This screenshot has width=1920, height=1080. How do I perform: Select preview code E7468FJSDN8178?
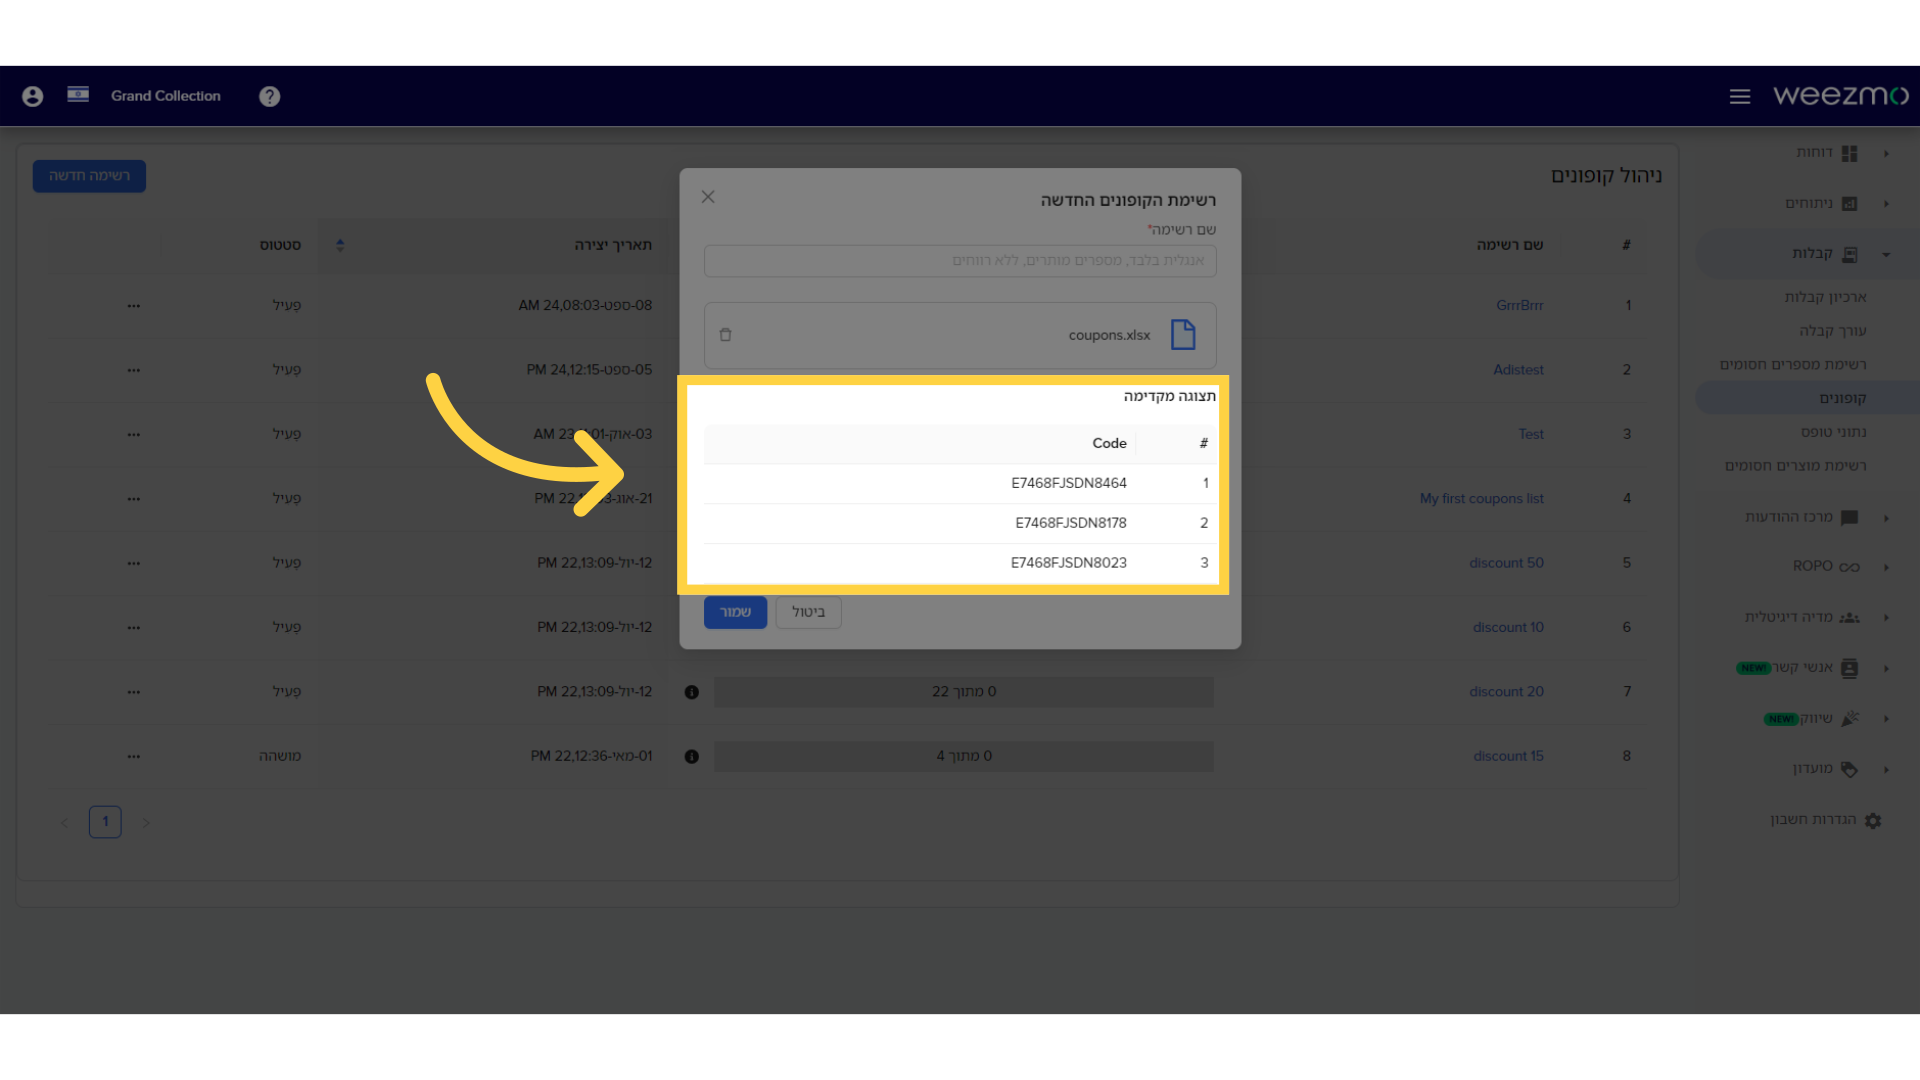[1071, 523]
